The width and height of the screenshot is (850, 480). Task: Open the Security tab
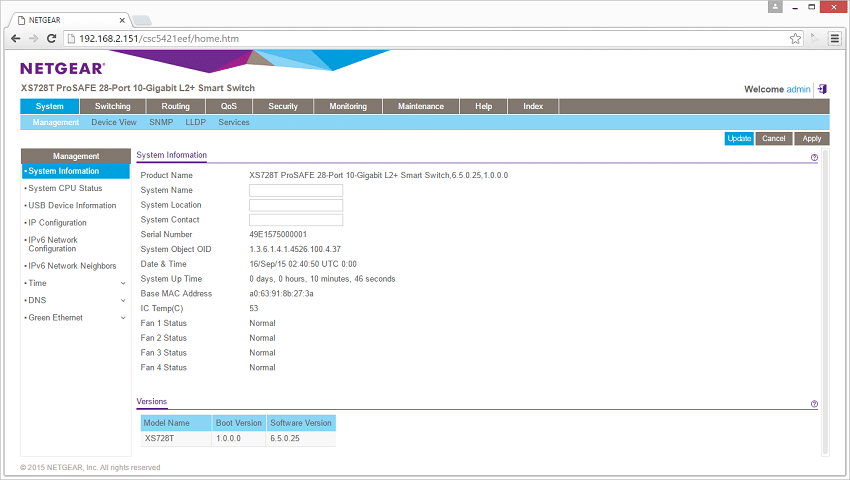[x=283, y=106]
